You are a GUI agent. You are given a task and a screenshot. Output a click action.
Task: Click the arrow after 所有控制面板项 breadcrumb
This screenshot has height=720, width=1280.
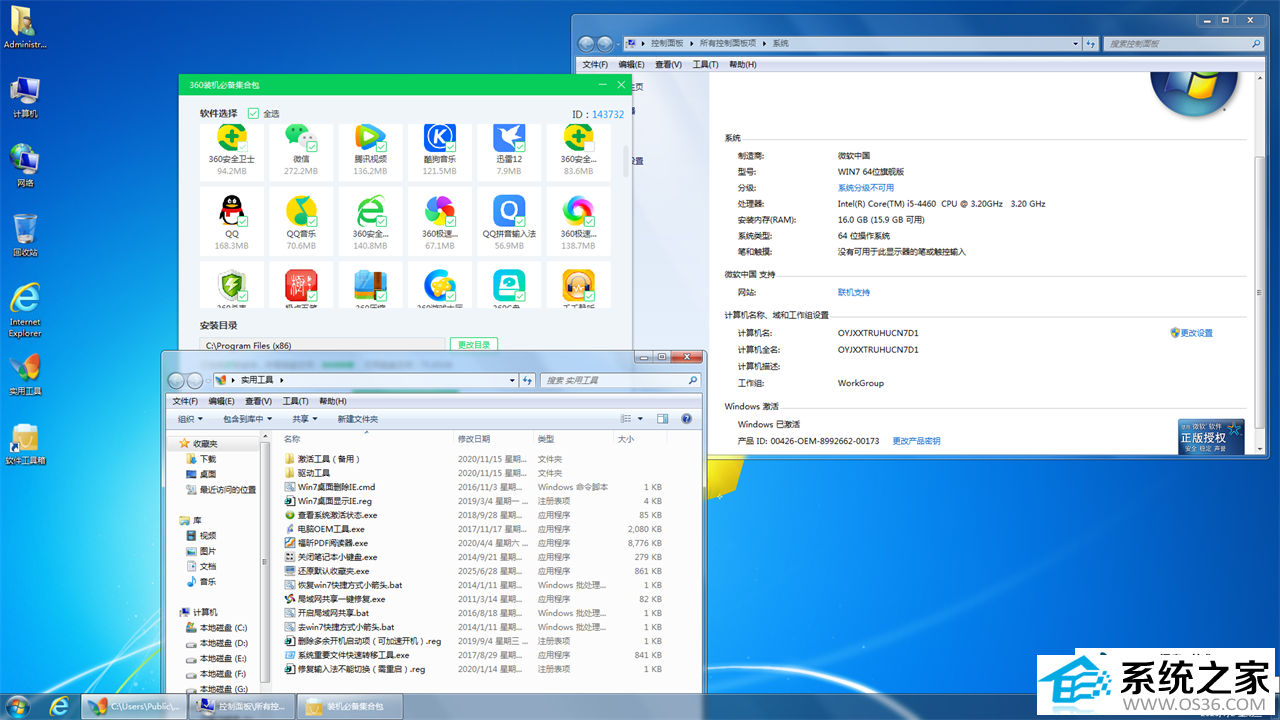(x=765, y=44)
